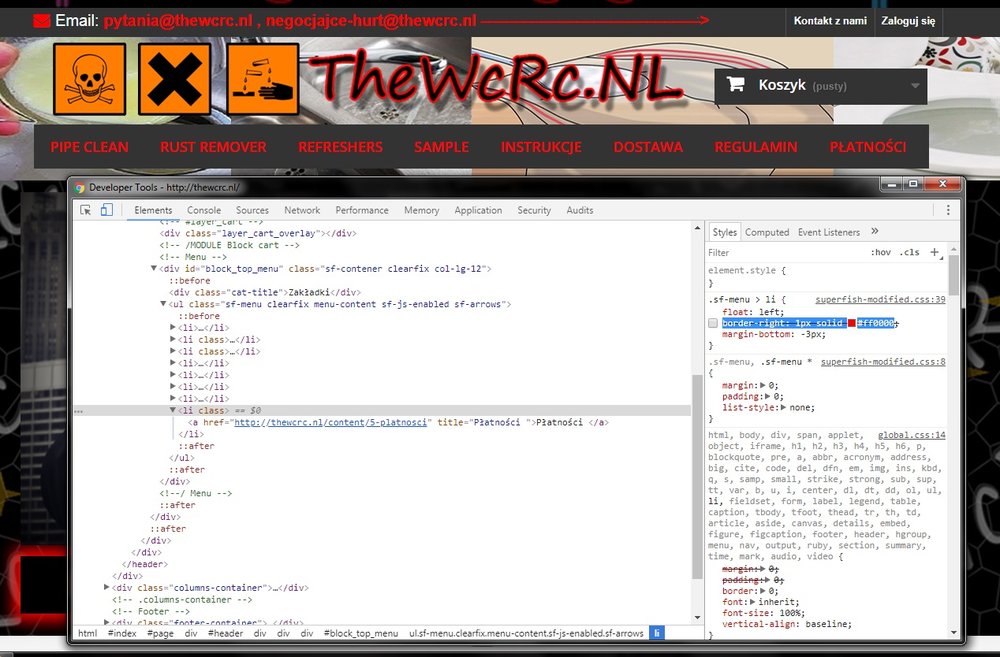Open REGULAMIN menu item
1000x657 pixels.
pyautogui.click(x=756, y=147)
